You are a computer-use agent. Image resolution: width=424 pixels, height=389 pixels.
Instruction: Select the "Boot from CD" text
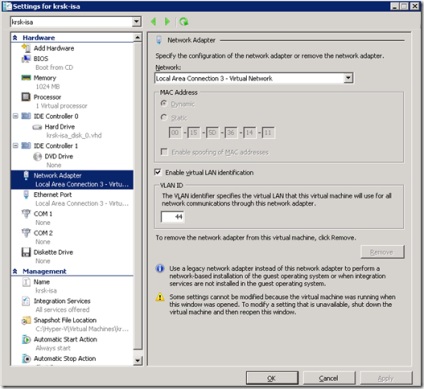point(54,68)
